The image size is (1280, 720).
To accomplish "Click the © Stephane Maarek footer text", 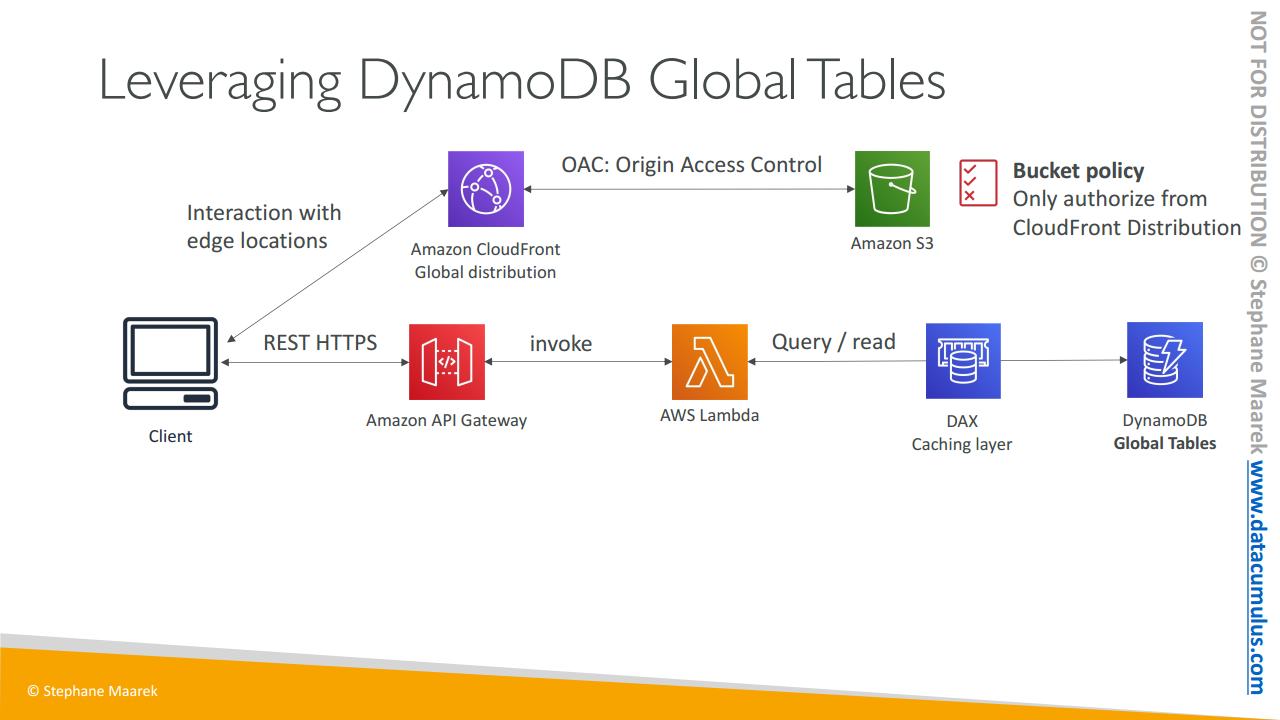I will pyautogui.click(x=92, y=691).
